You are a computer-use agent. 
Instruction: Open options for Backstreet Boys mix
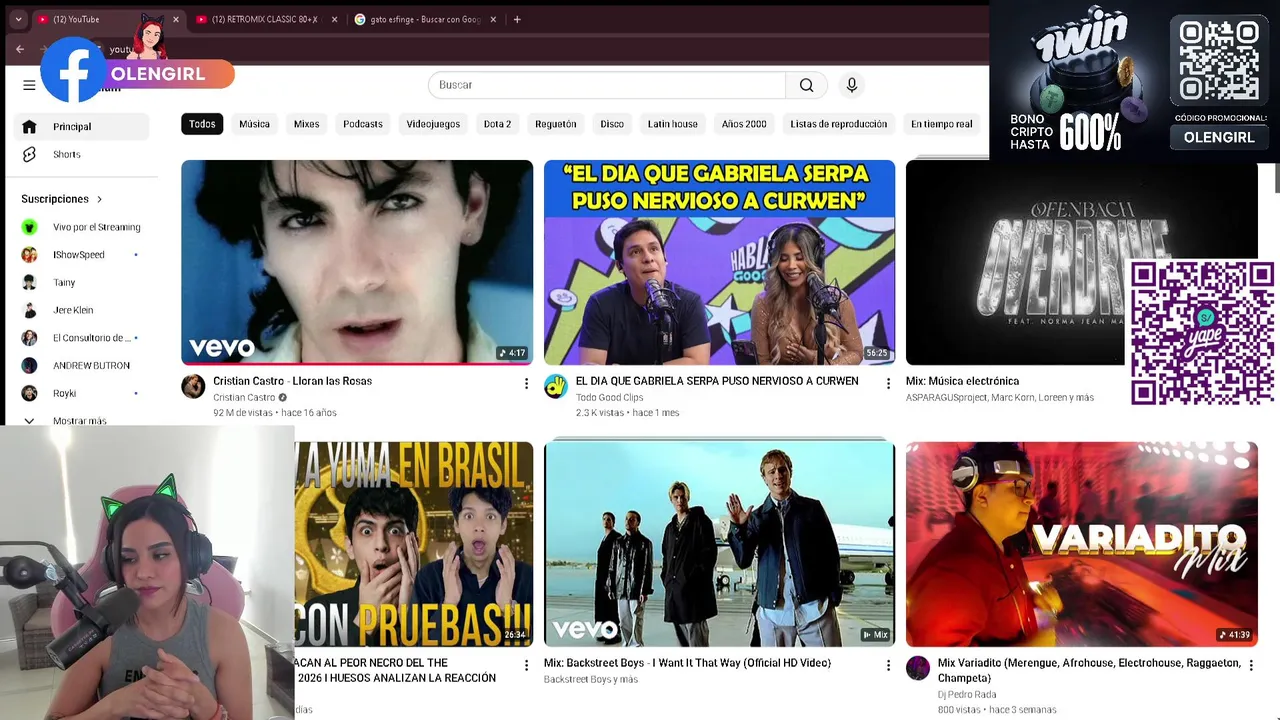(x=888, y=665)
